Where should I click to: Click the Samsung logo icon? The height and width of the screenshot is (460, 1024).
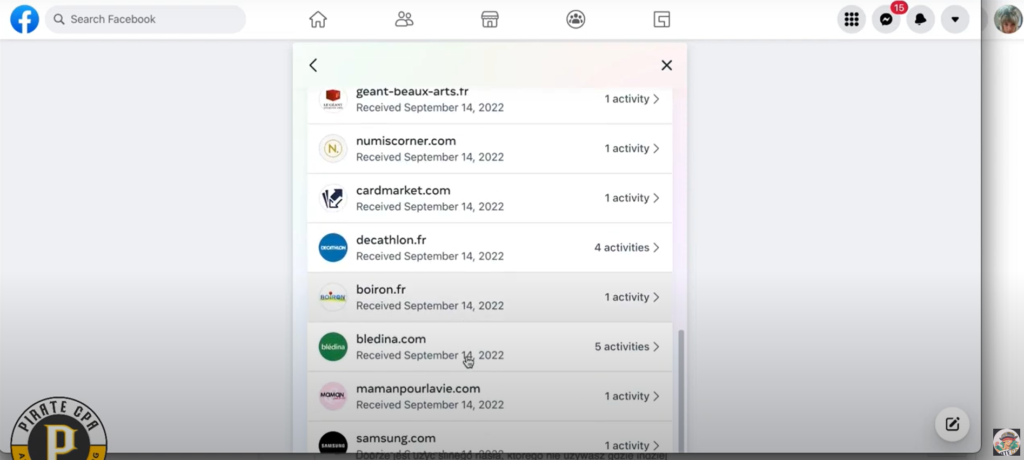coord(333,443)
